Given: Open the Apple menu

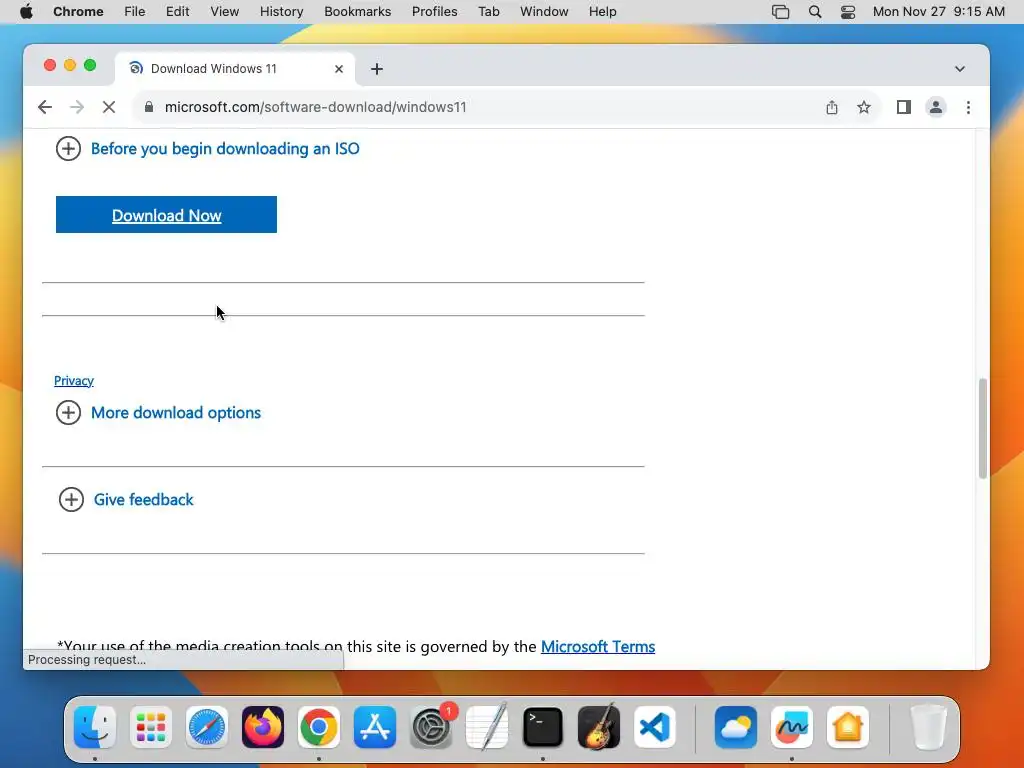Looking at the screenshot, I should click(26, 12).
